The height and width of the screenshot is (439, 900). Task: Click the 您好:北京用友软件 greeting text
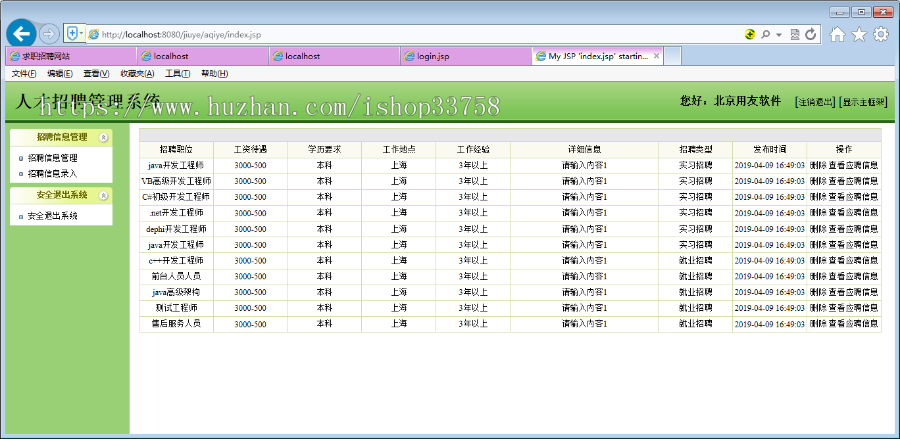click(730, 101)
